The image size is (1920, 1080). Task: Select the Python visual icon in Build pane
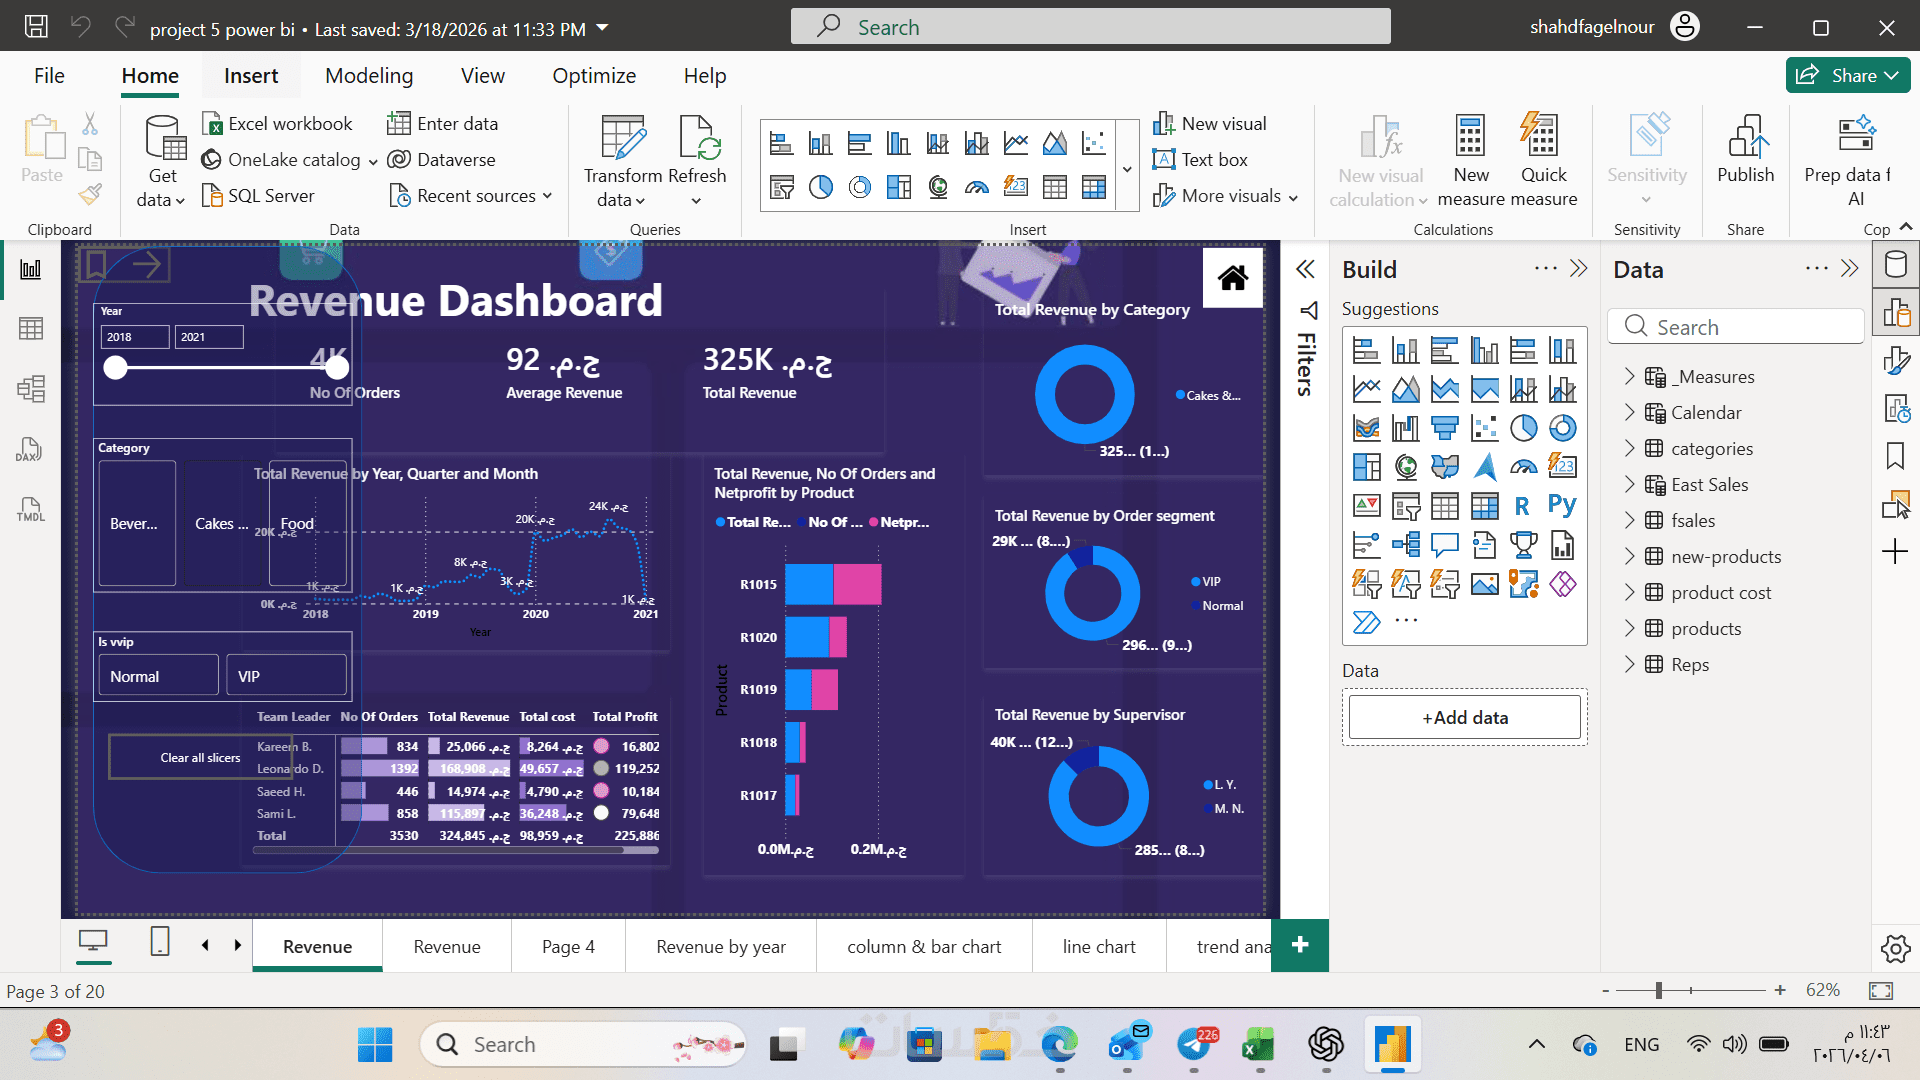point(1562,506)
